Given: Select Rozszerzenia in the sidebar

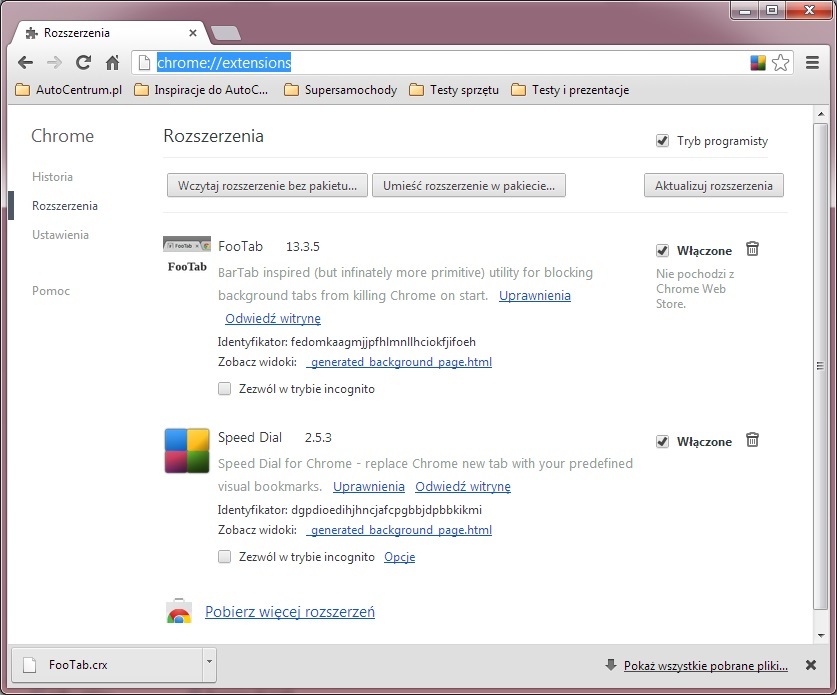Looking at the screenshot, I should (x=65, y=206).
